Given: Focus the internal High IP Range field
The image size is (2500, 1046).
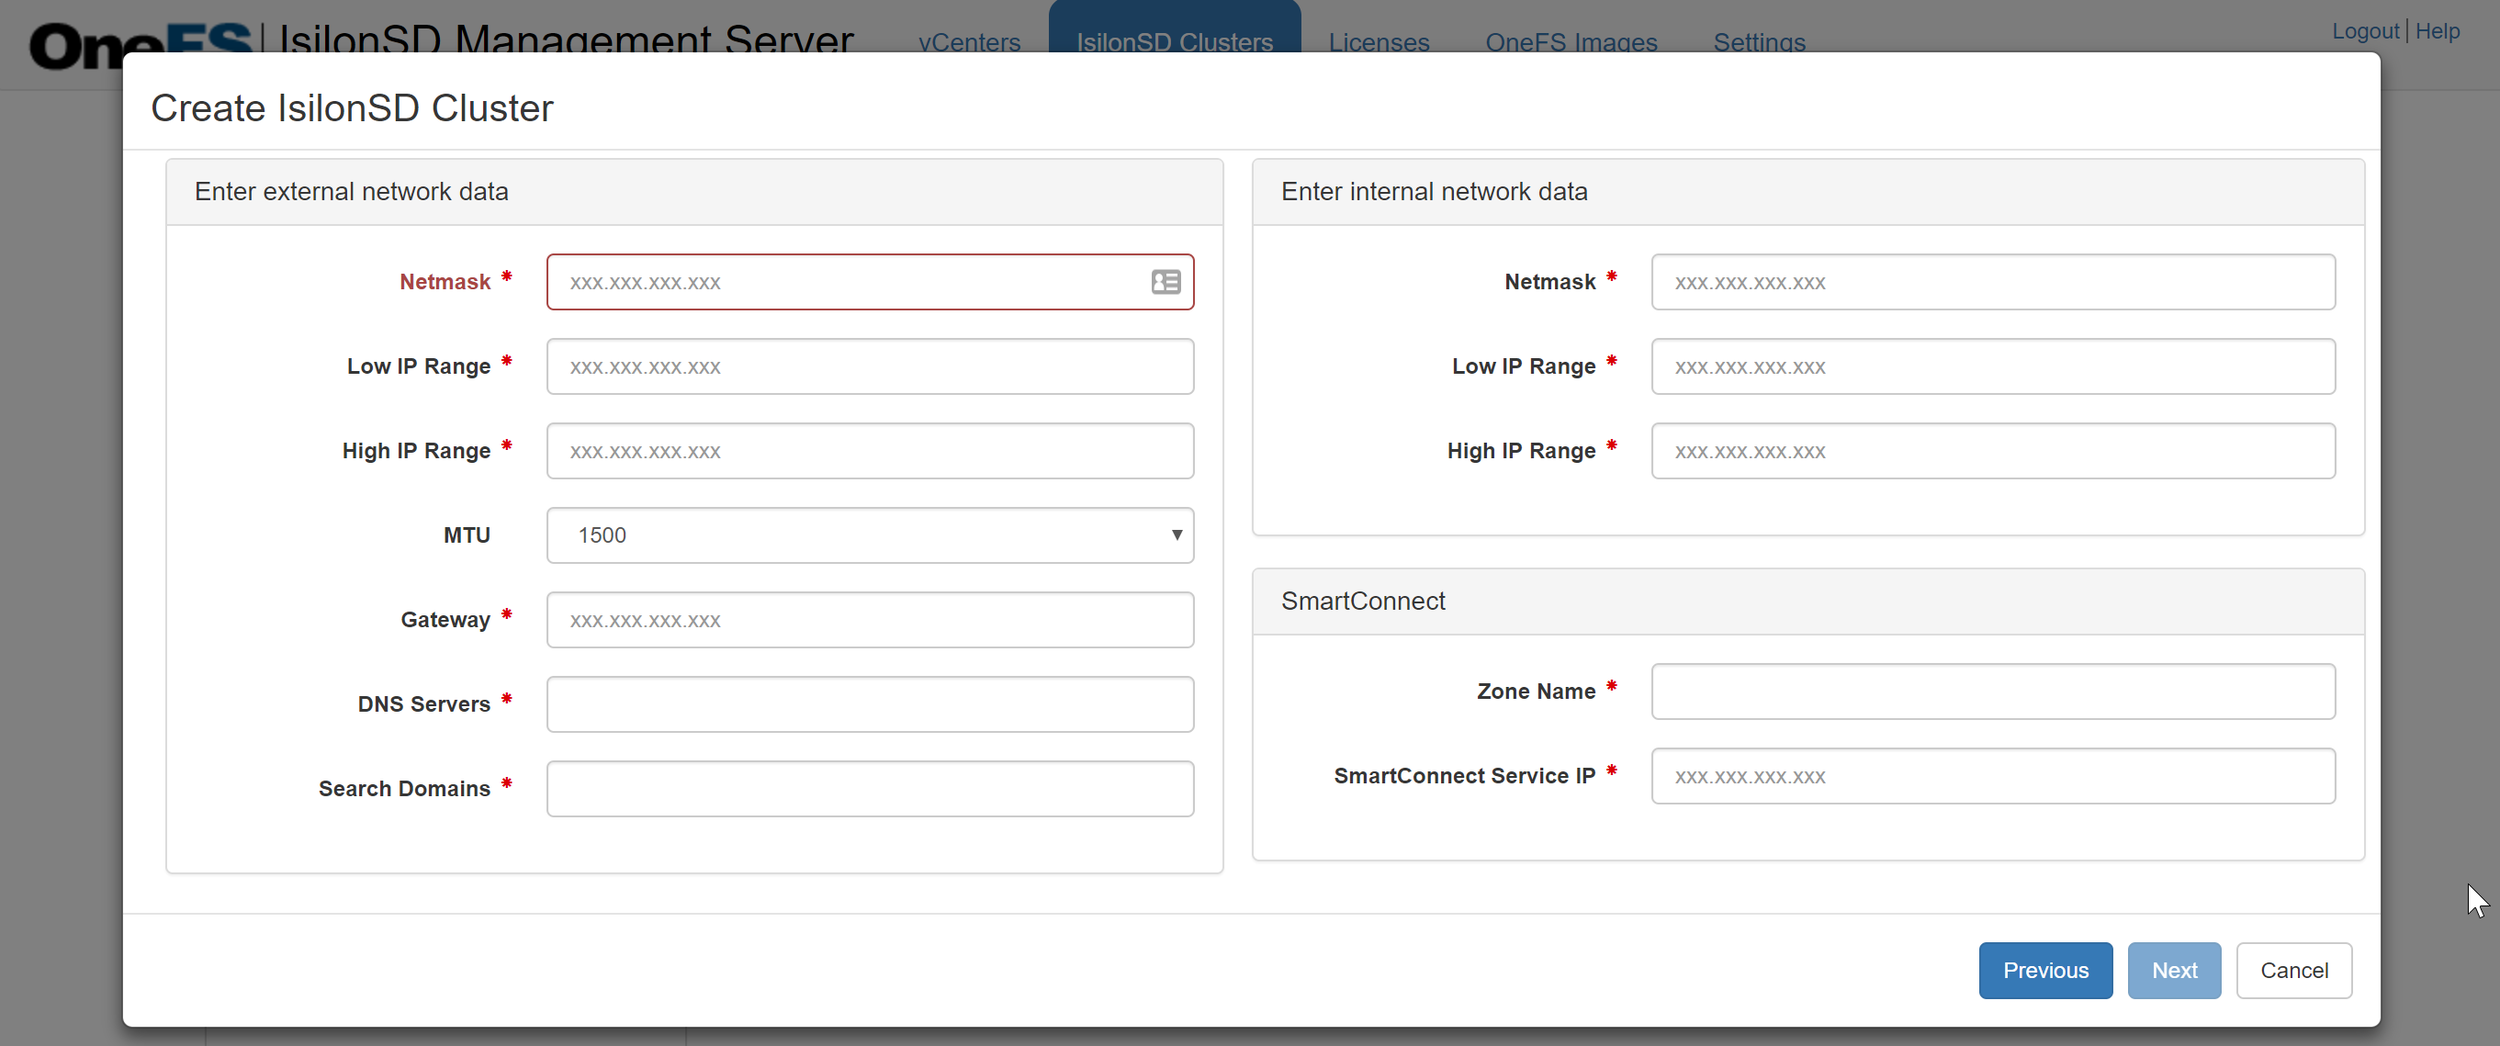Looking at the screenshot, I should click(x=1993, y=451).
